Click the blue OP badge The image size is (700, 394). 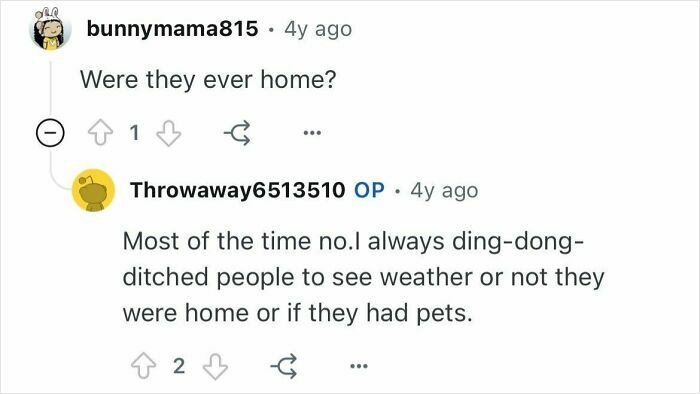click(x=369, y=190)
